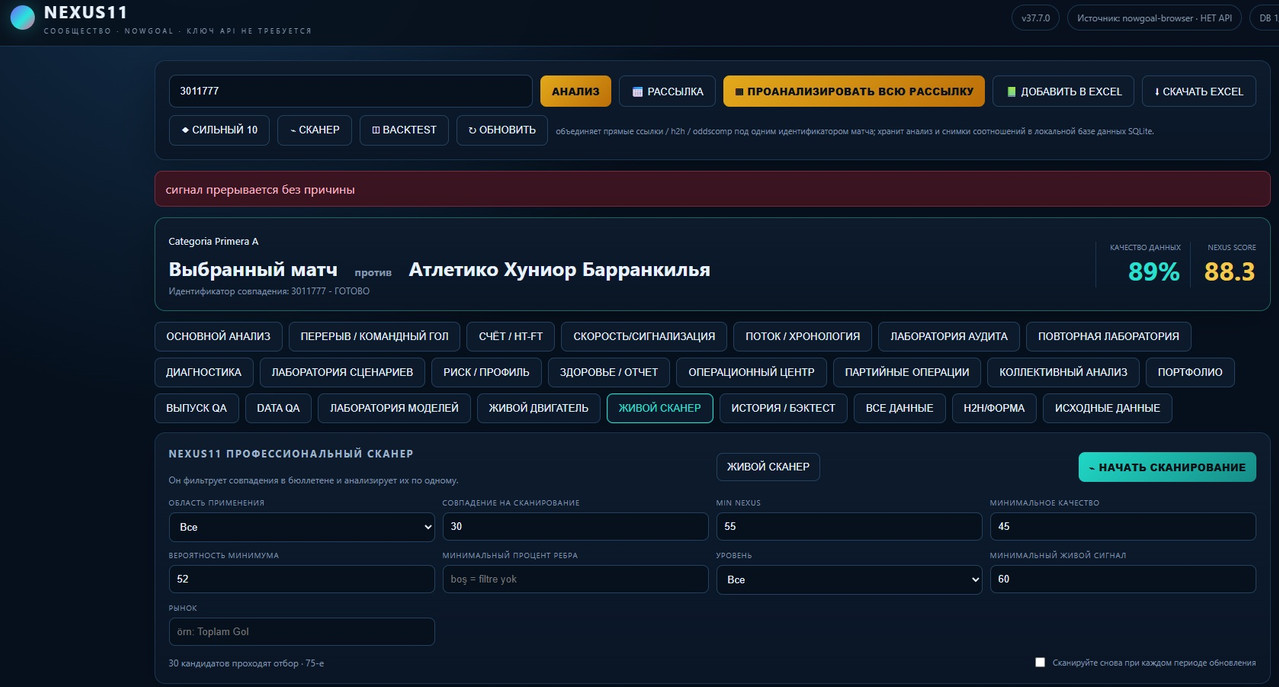Open the ОБЛАСТЬ ПРИМЕНЕНИЯ dropdown
The image size is (1279, 687).
(x=302, y=527)
